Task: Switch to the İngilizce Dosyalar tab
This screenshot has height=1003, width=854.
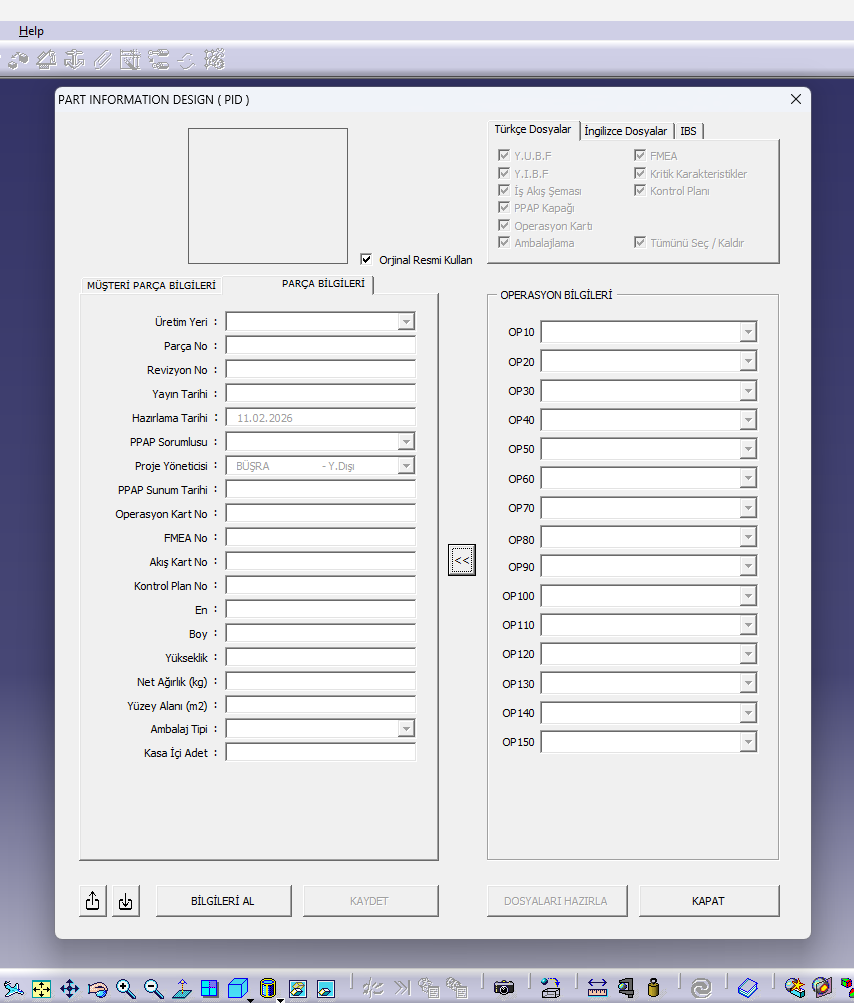Action: [625, 131]
